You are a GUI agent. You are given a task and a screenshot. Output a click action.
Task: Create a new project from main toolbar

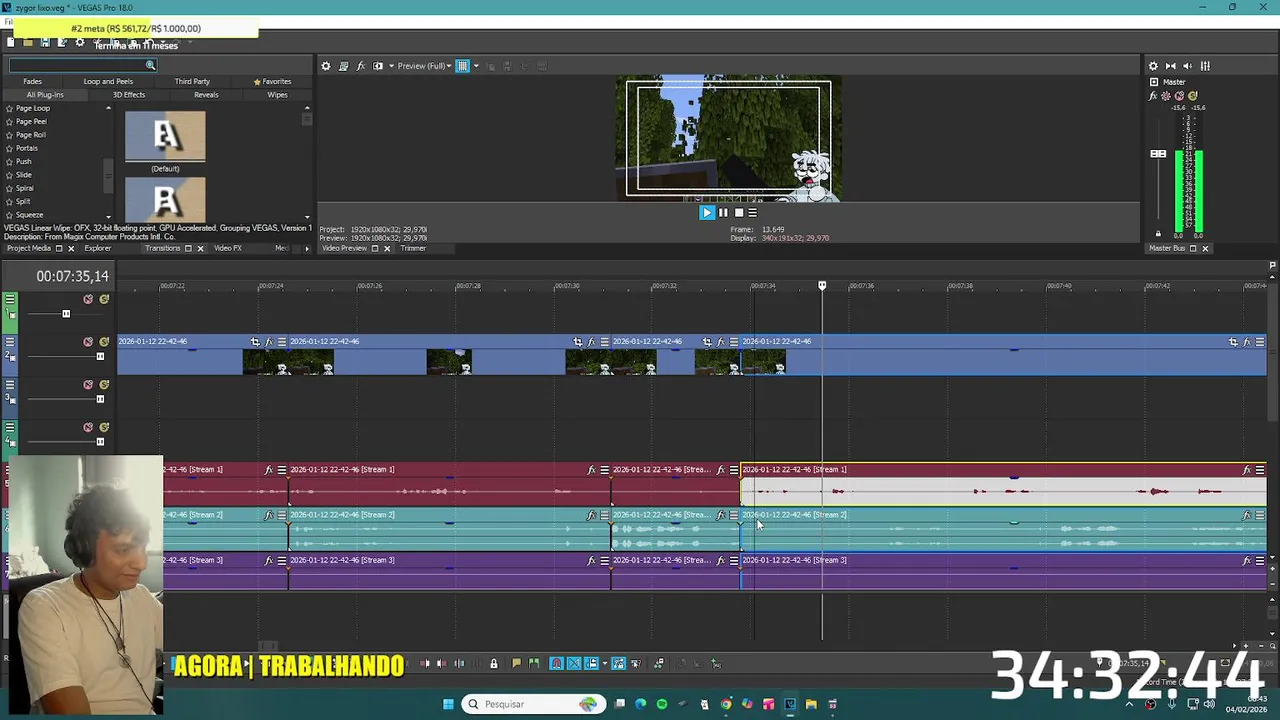(x=10, y=43)
